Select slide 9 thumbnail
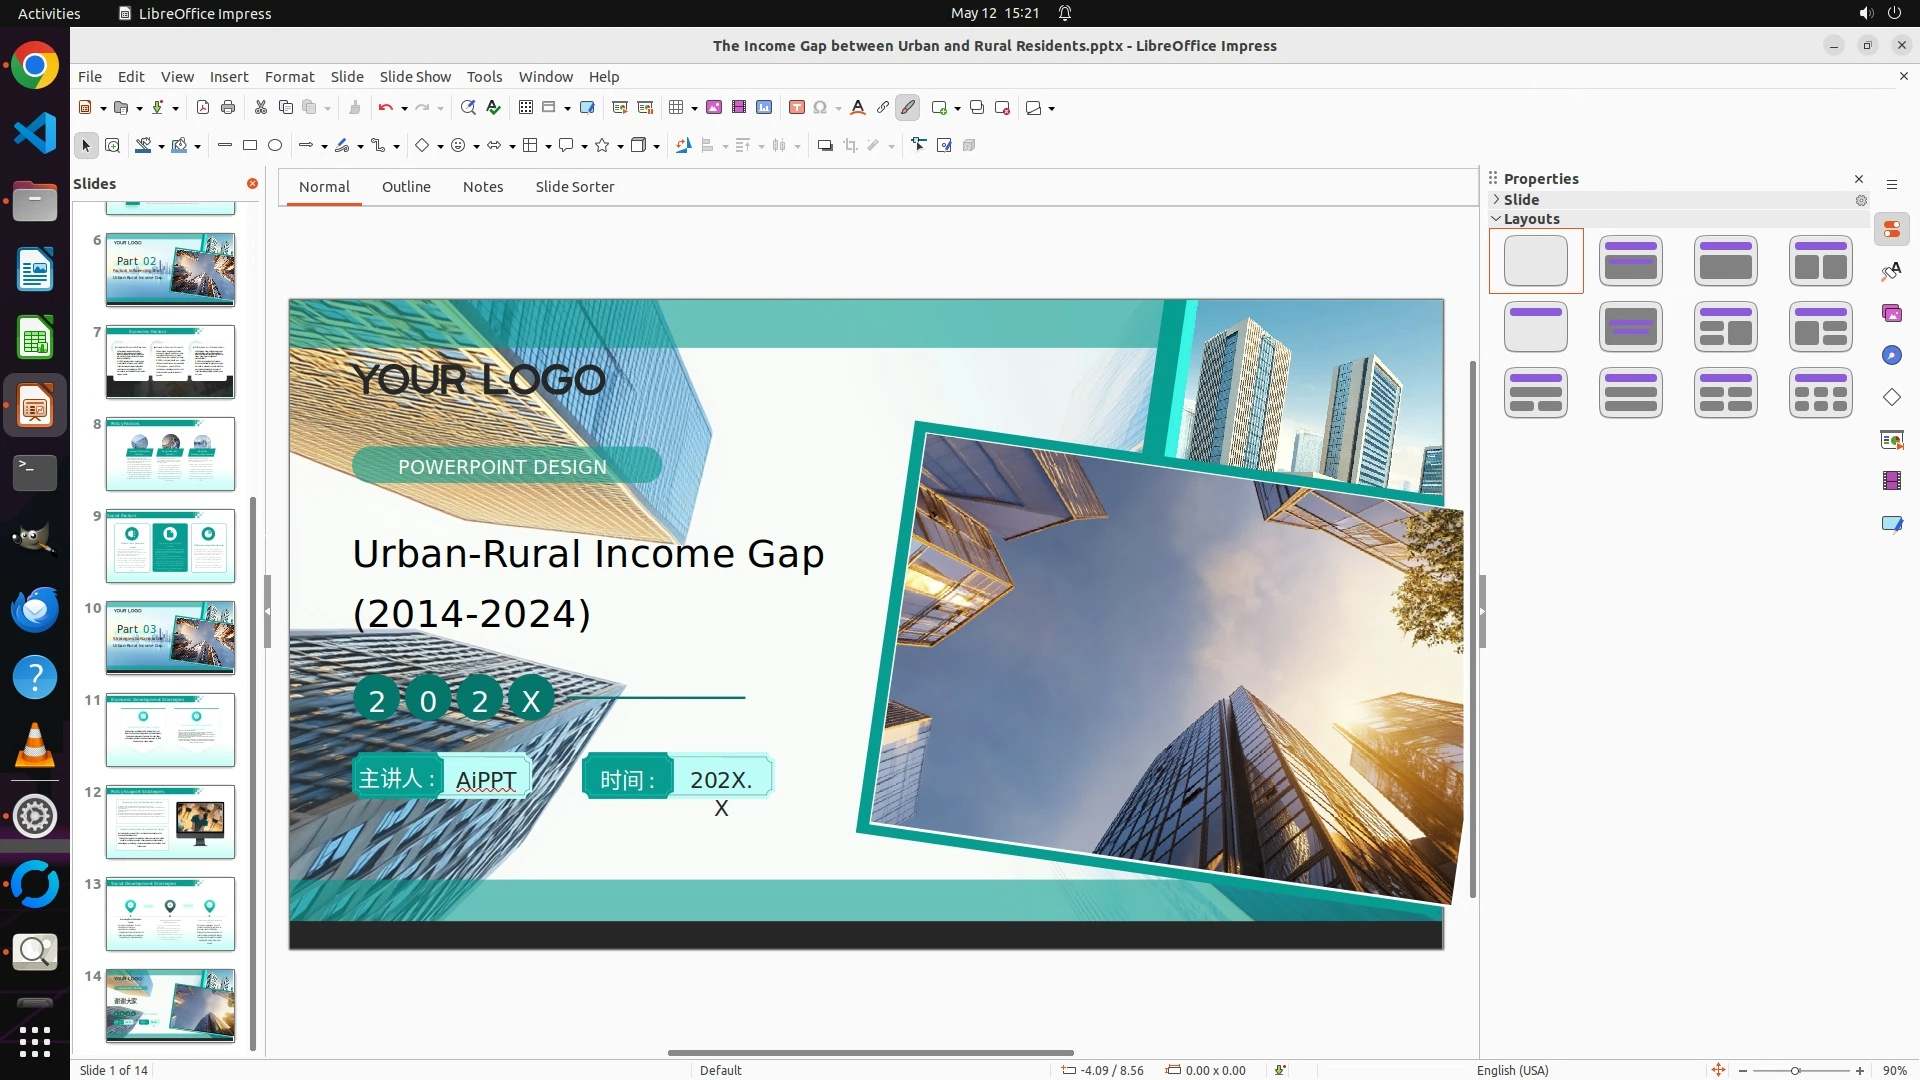 tap(170, 545)
